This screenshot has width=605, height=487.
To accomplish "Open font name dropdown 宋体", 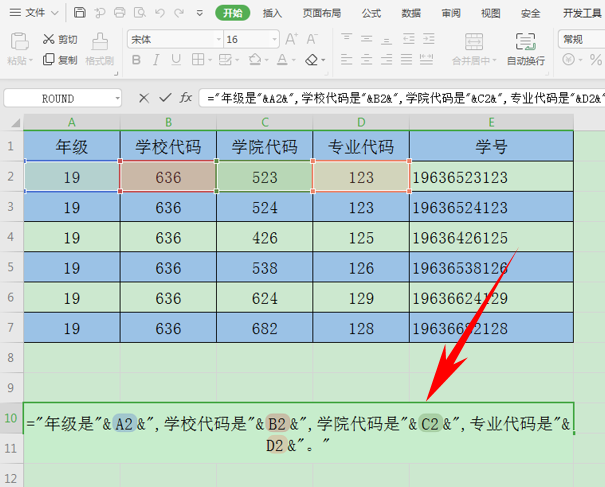I will click(x=219, y=39).
